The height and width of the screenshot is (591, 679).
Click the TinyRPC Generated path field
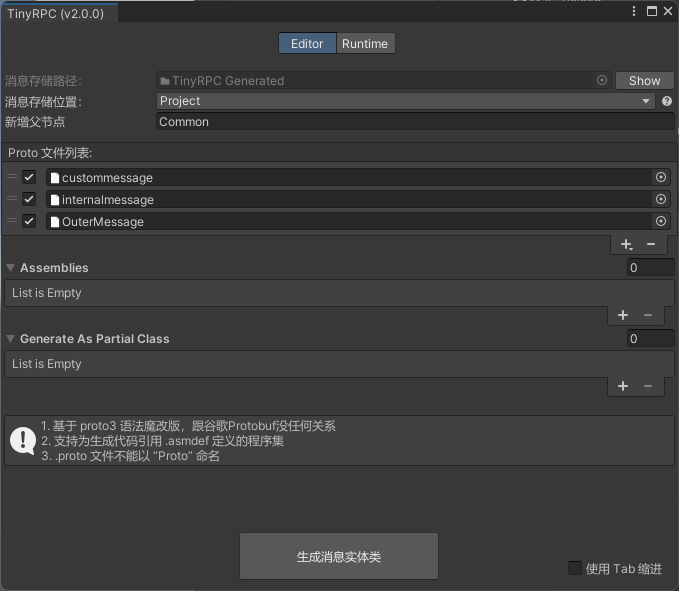(384, 81)
